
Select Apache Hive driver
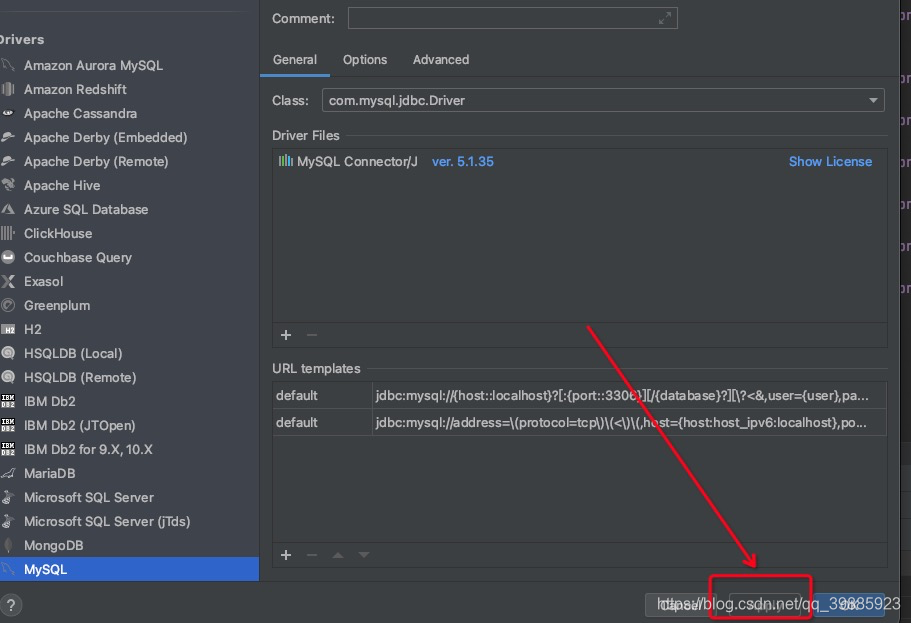point(129,185)
